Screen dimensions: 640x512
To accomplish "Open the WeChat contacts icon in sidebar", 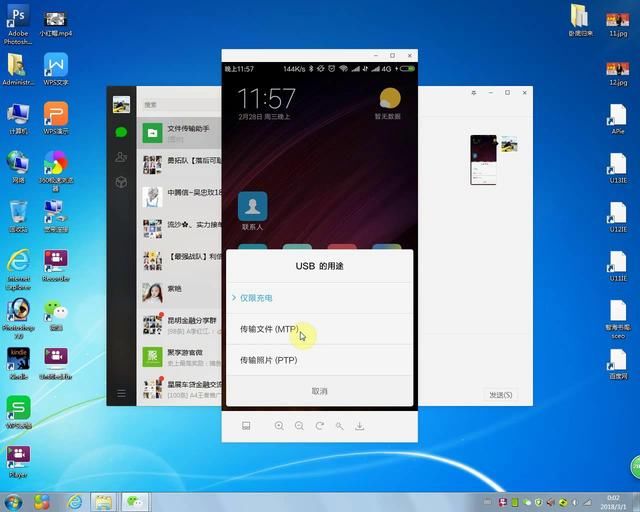I will 121,157.
